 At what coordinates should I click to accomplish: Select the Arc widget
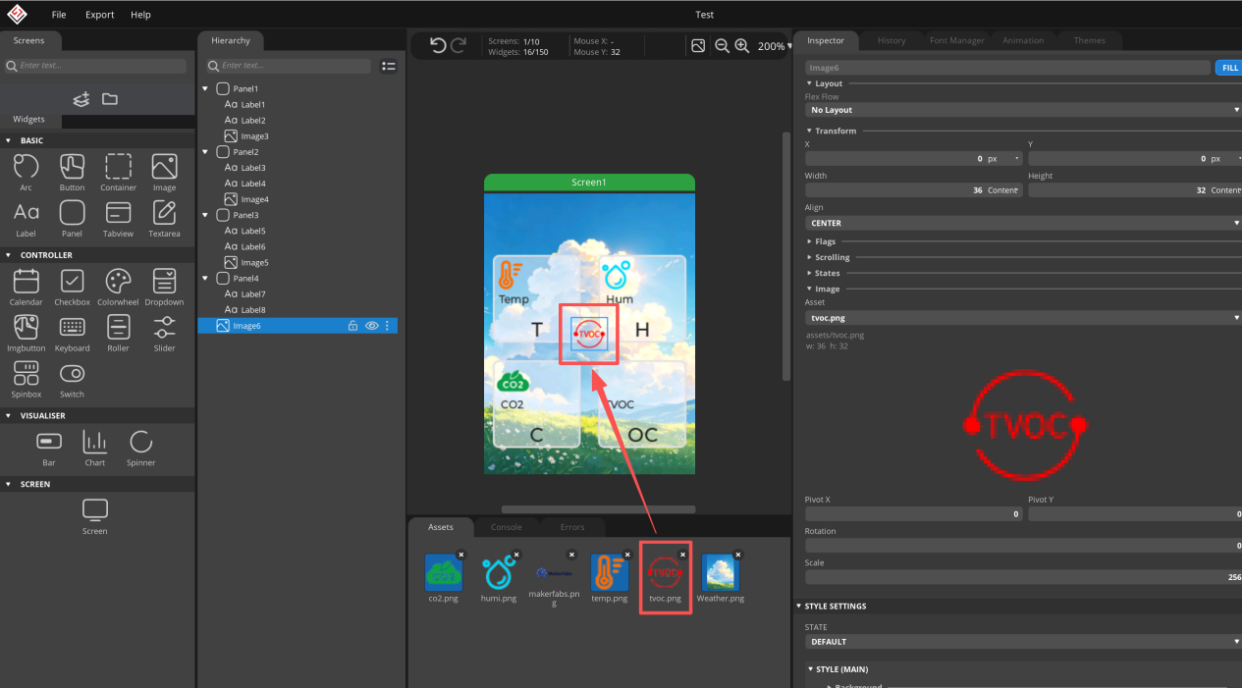[26, 172]
